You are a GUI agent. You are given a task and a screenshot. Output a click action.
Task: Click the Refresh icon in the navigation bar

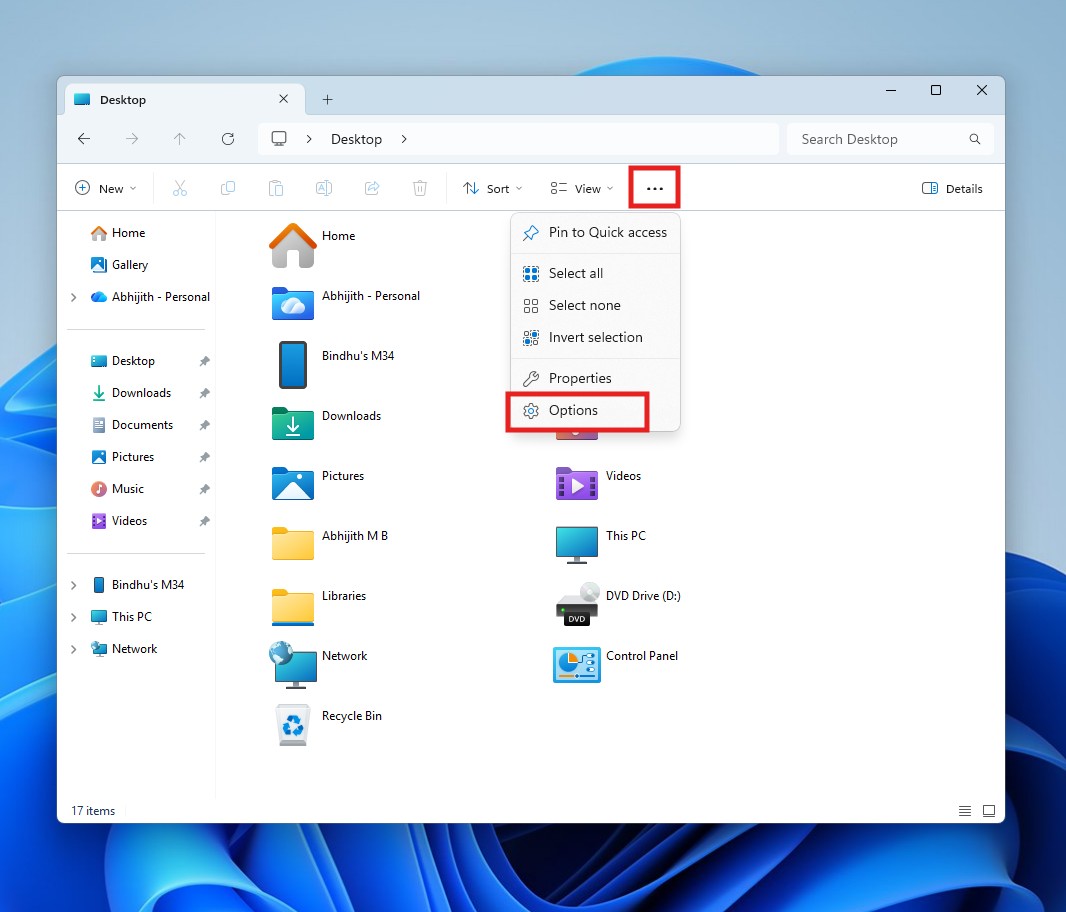click(x=228, y=139)
